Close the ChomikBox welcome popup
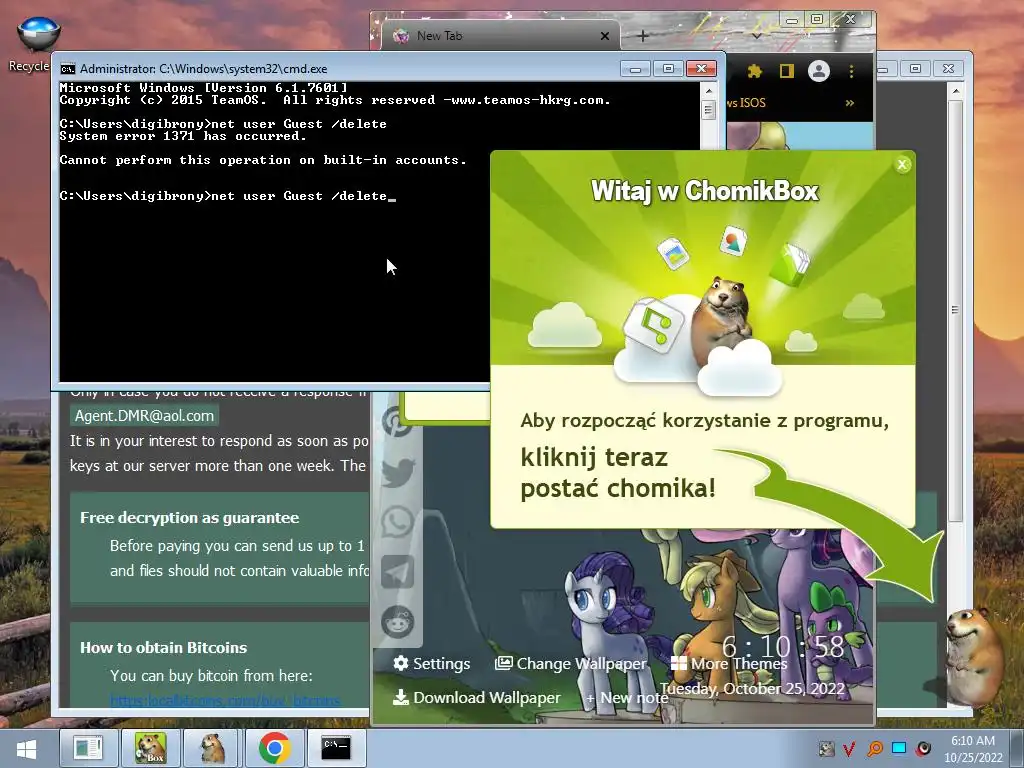The image size is (1024, 768). (902, 165)
